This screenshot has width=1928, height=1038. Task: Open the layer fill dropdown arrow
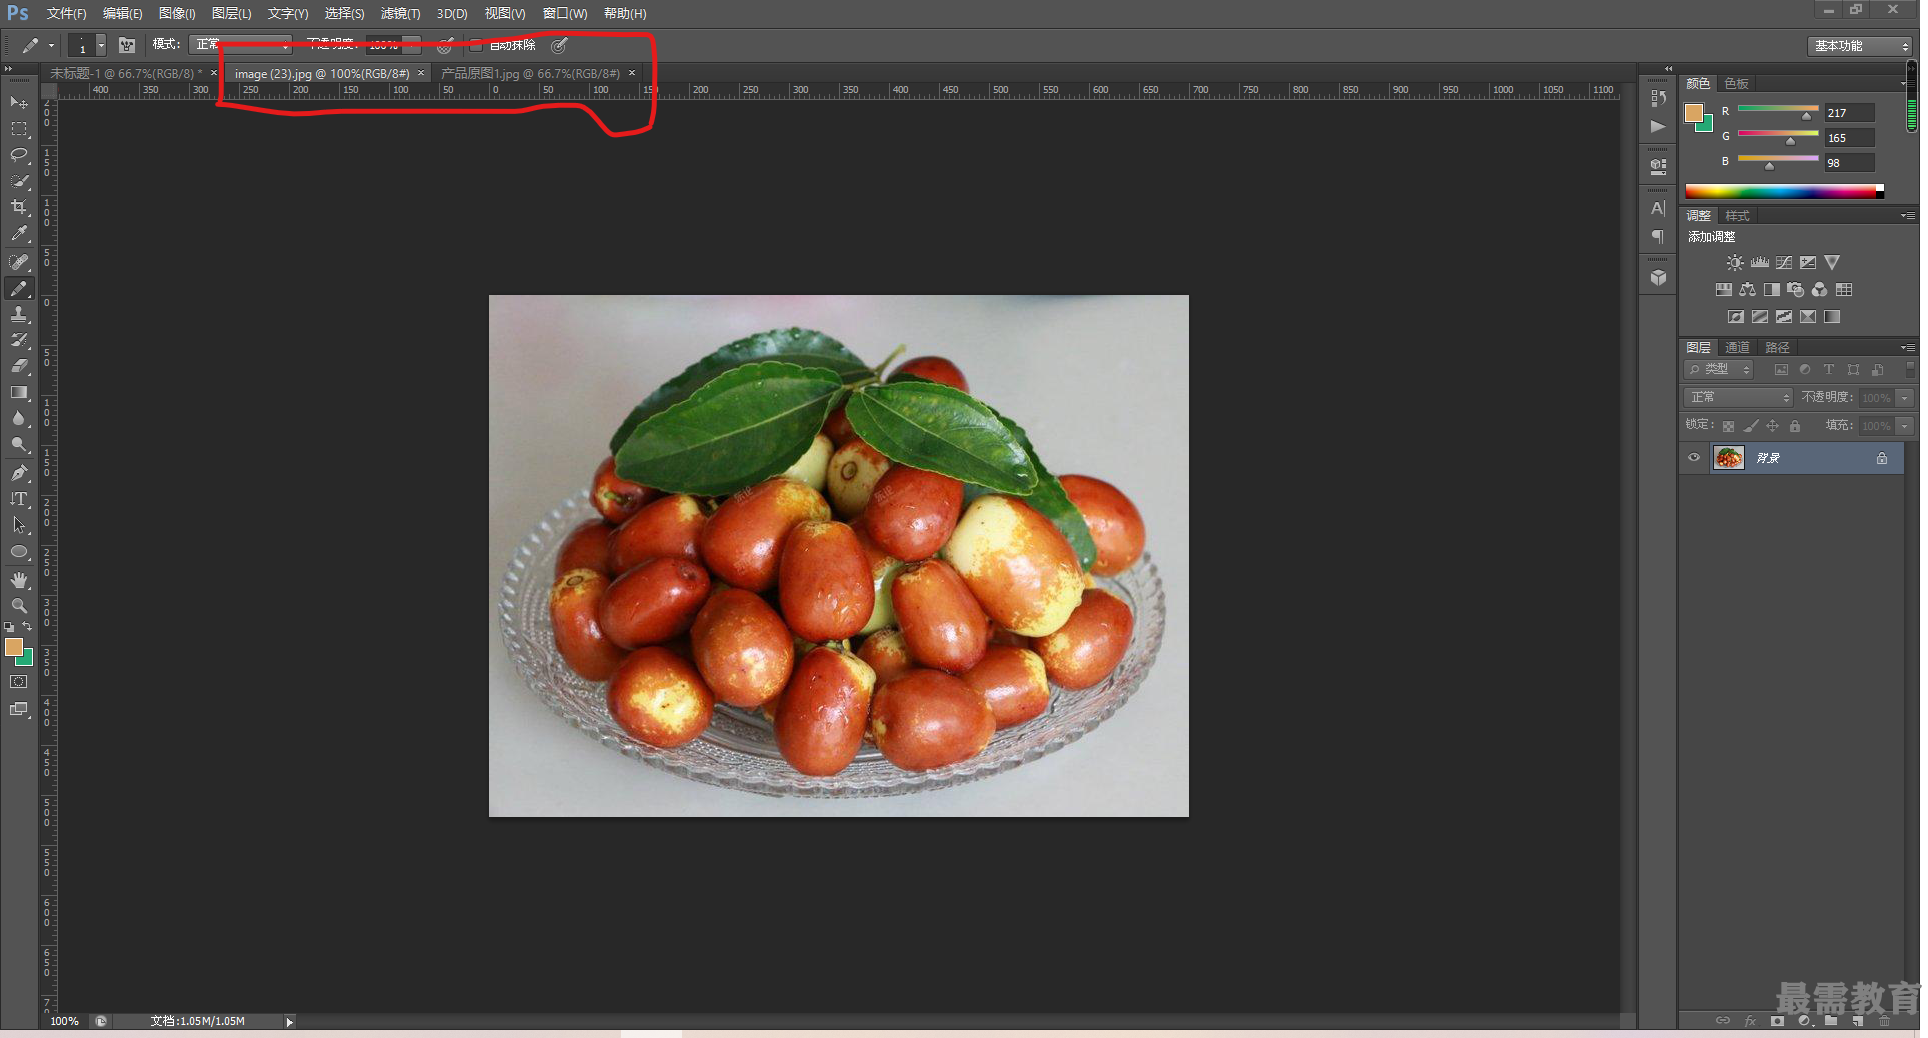[1905, 426]
